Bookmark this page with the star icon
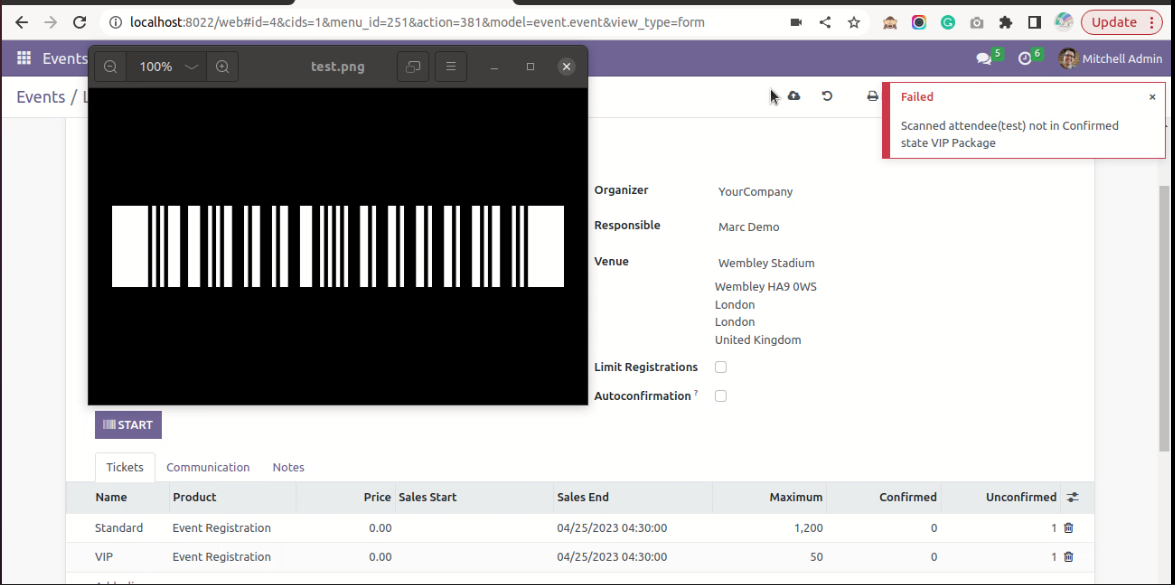The height and width of the screenshot is (585, 1175). pyautogui.click(x=854, y=22)
